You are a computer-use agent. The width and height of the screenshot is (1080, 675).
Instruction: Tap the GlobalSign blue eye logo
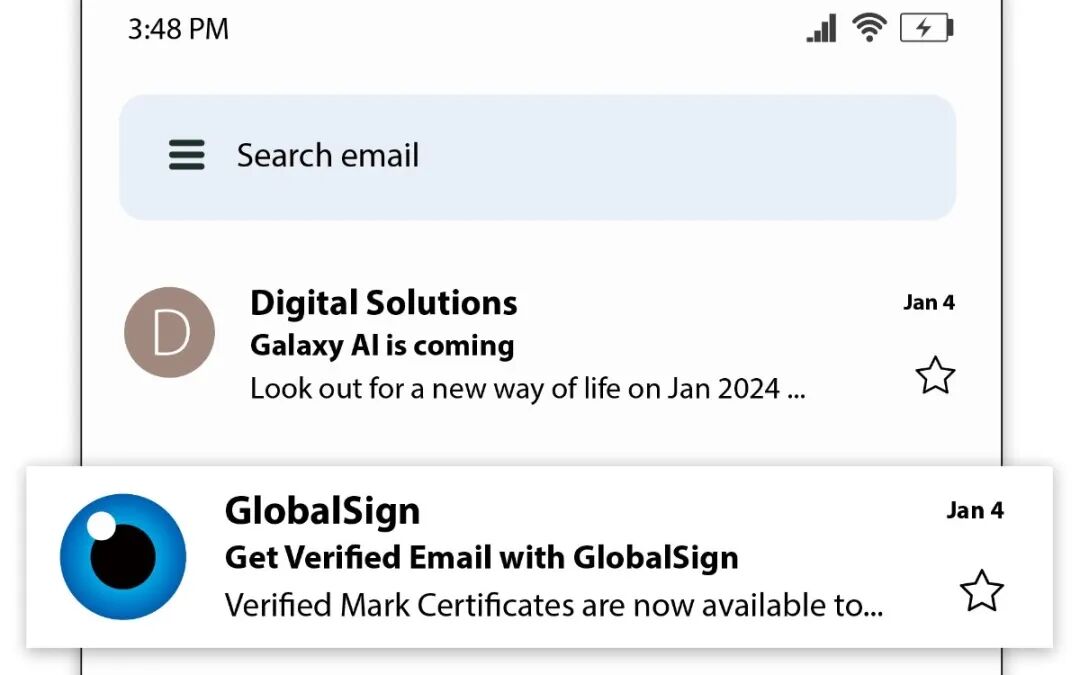point(123,556)
